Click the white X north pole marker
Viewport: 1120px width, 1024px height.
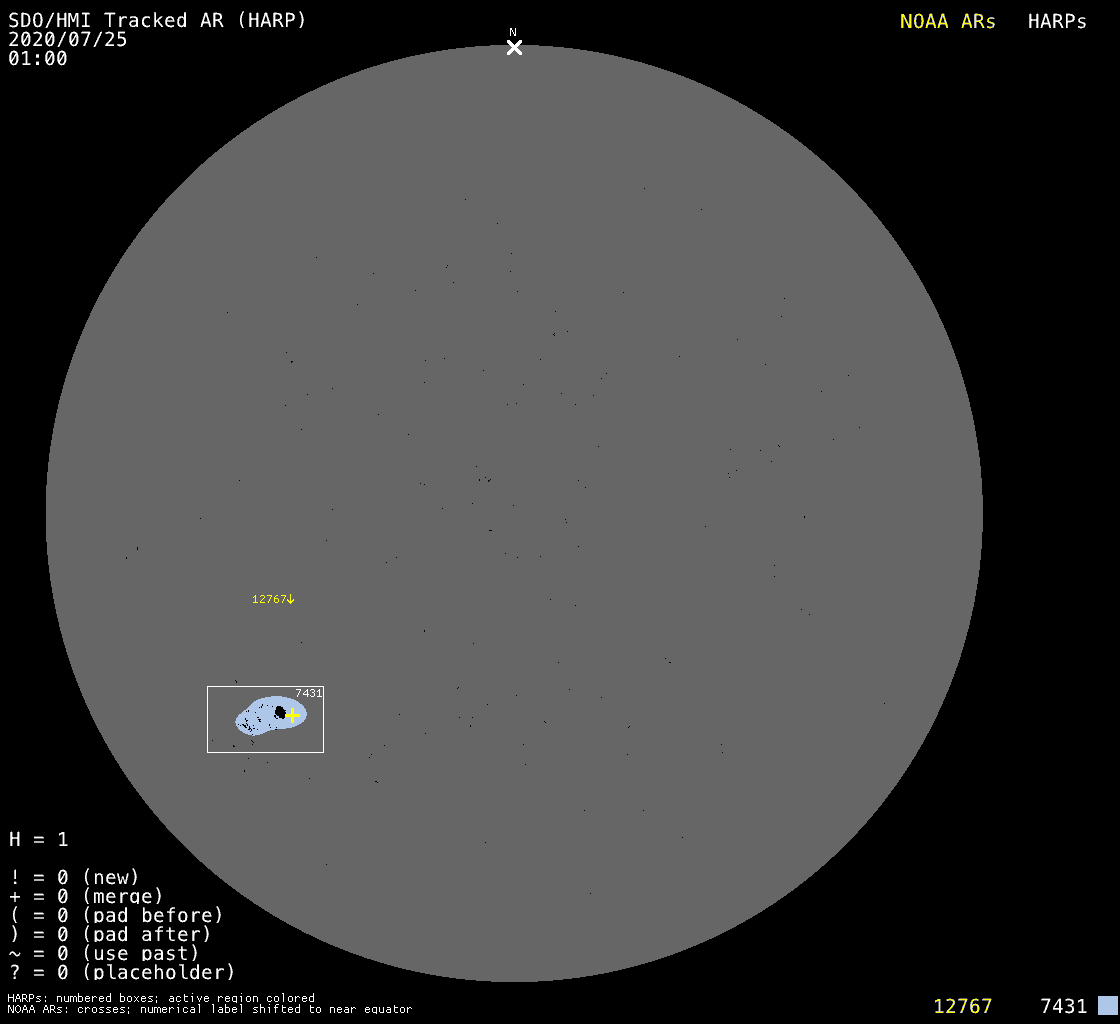[x=514, y=47]
